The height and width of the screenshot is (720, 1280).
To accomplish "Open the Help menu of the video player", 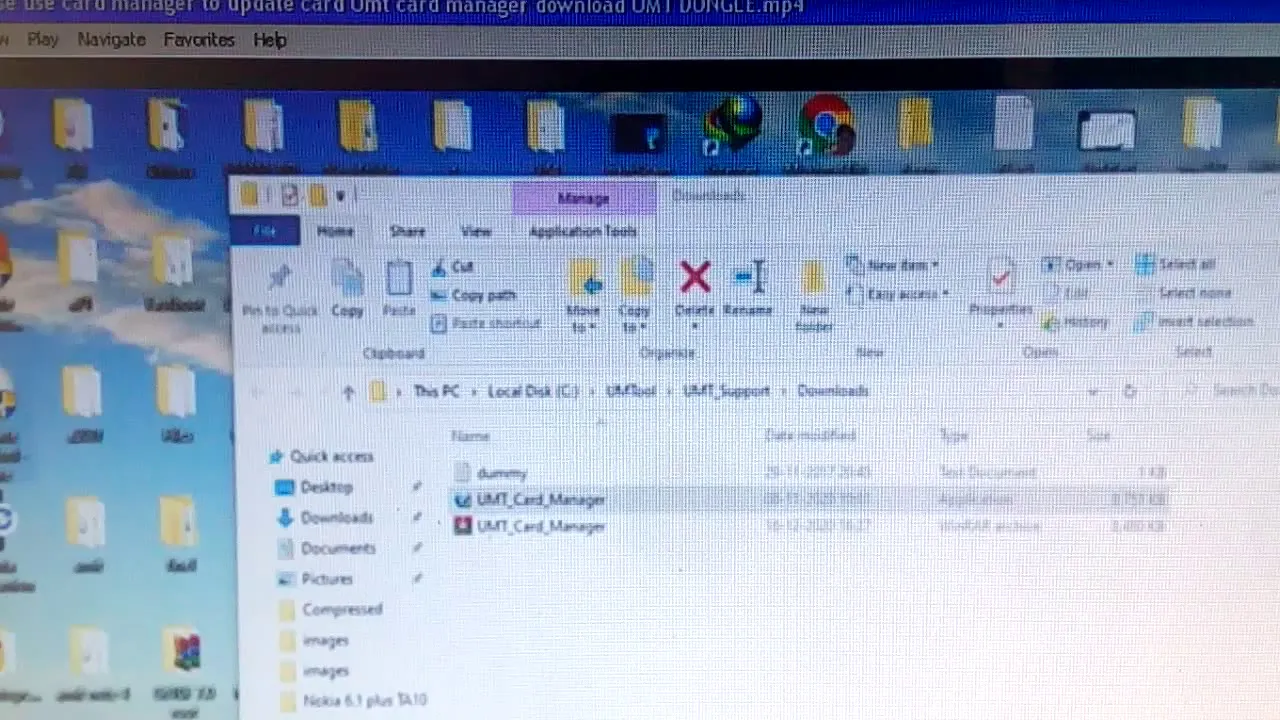I will (x=269, y=40).
